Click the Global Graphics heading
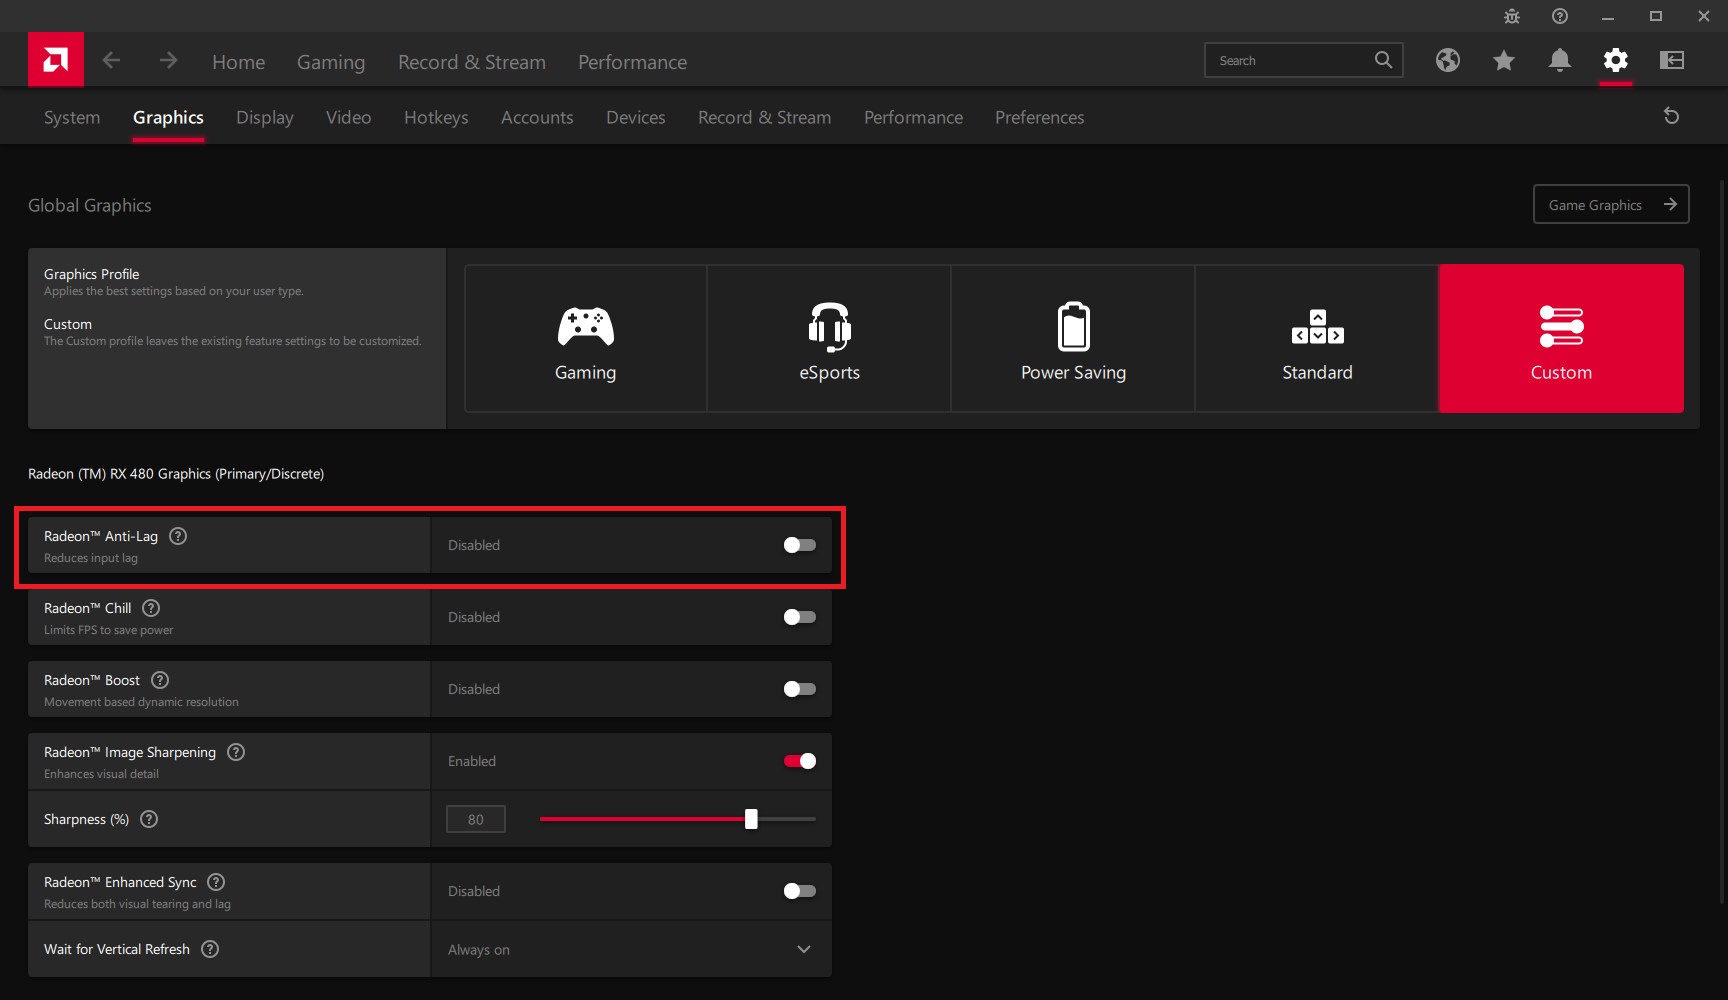 (90, 205)
